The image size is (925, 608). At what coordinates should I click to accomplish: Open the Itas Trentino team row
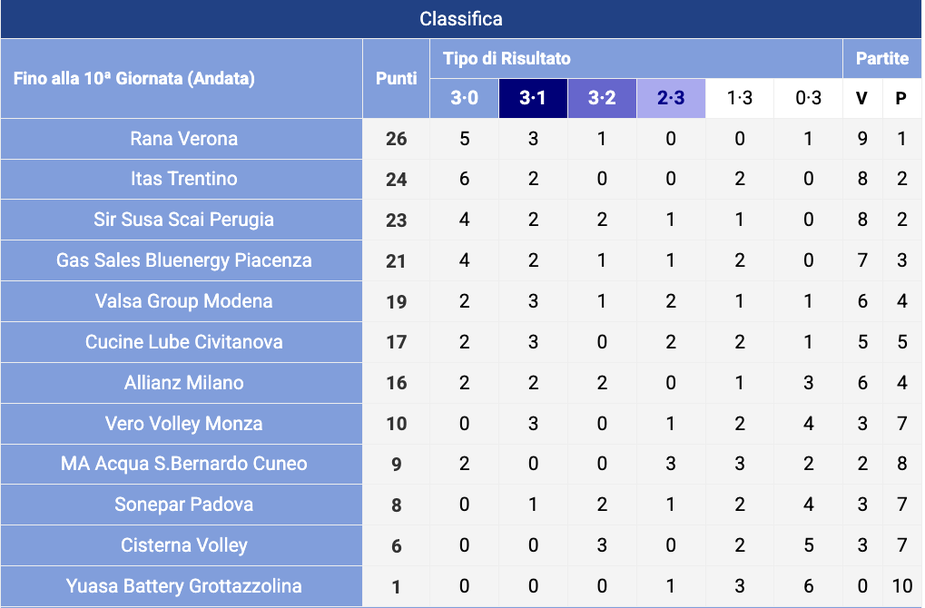(x=184, y=179)
